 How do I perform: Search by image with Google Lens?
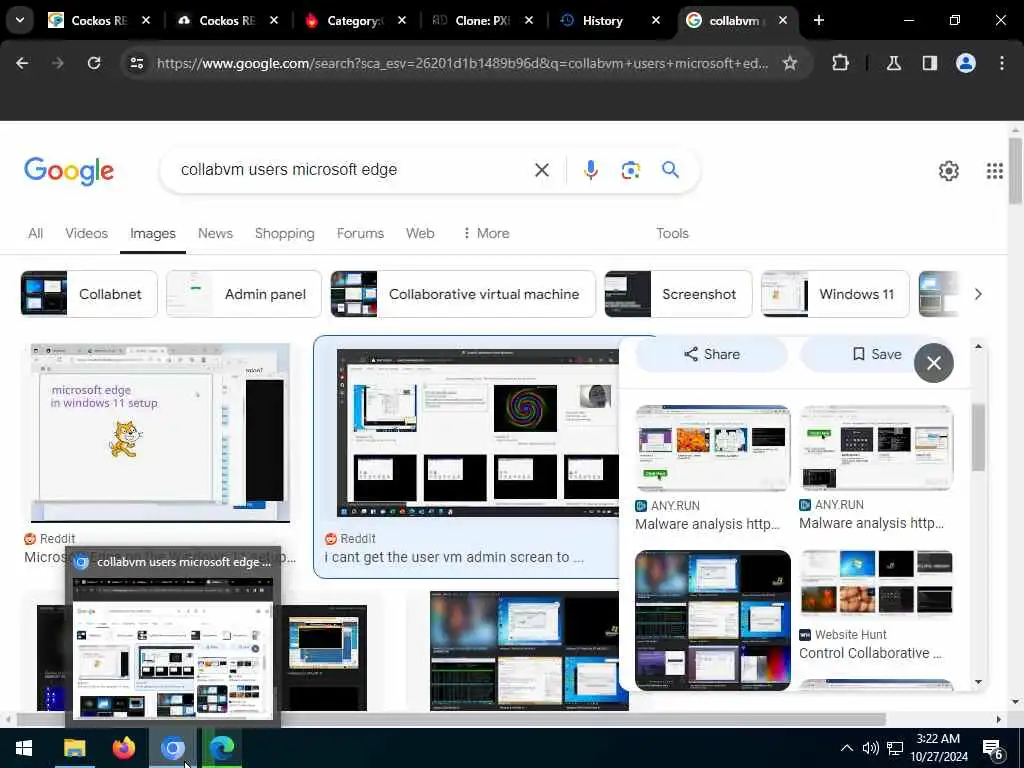(630, 170)
